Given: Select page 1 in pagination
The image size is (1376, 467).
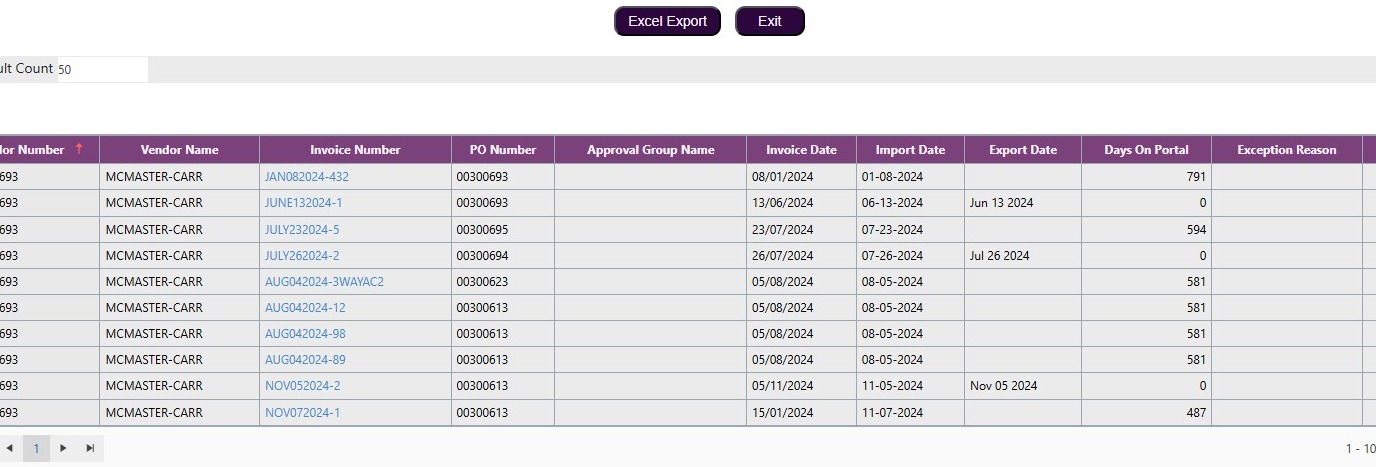Looking at the screenshot, I should coord(36,448).
